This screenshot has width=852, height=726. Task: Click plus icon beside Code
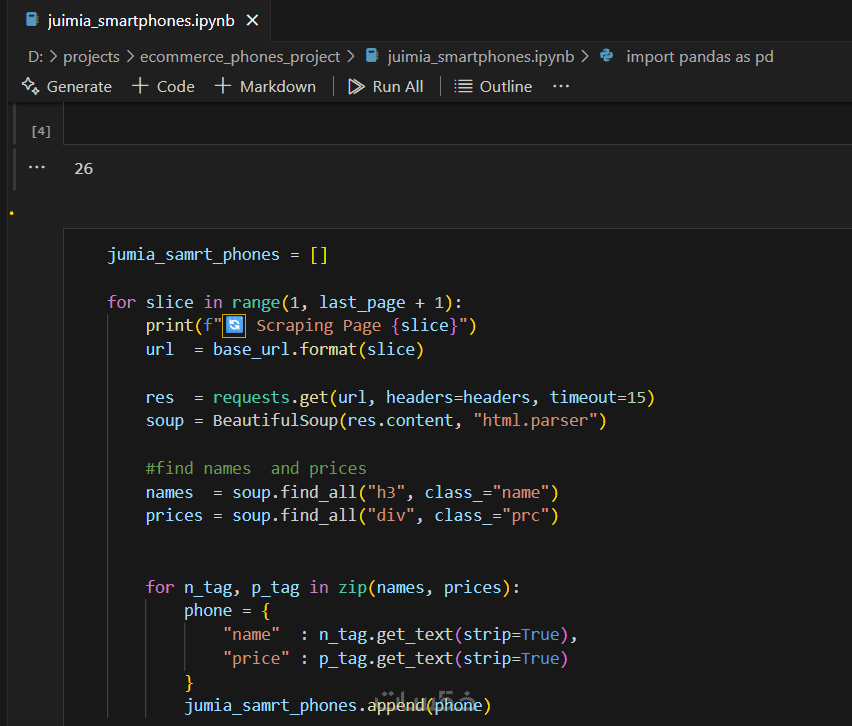[140, 86]
